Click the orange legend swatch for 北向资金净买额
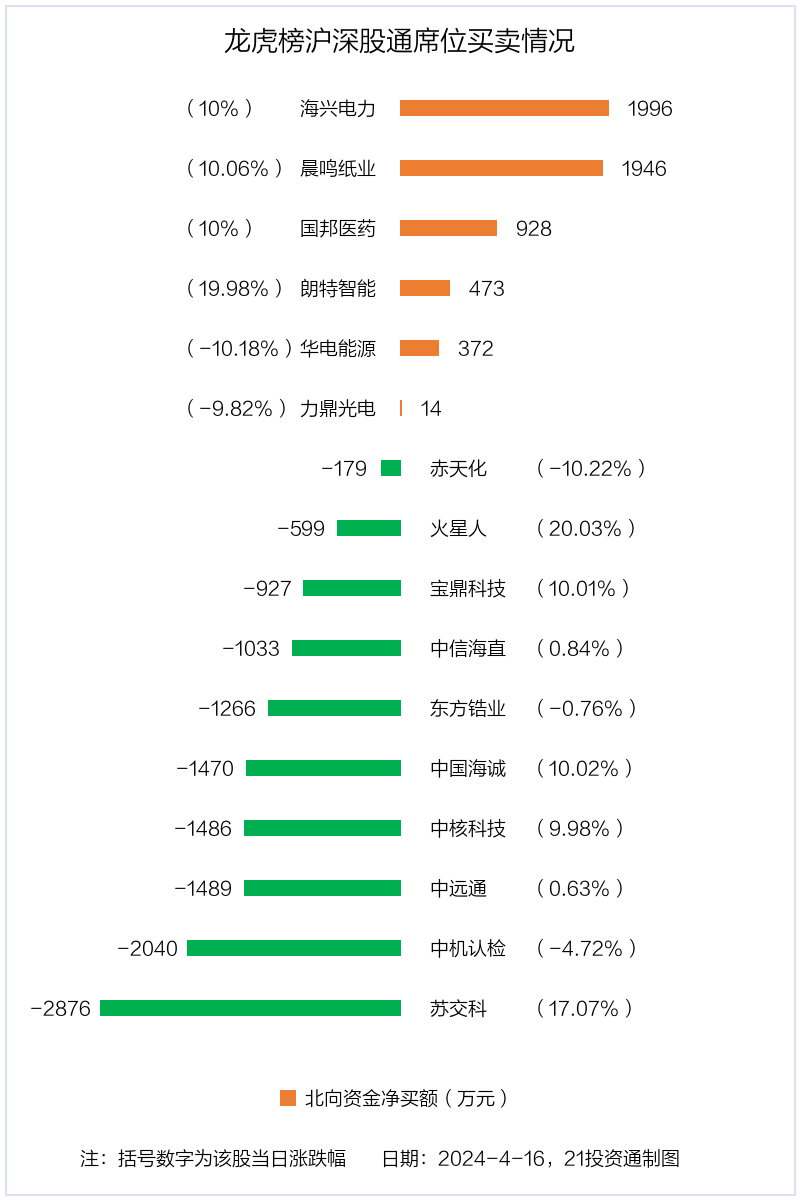800x1200 pixels. tap(288, 1098)
